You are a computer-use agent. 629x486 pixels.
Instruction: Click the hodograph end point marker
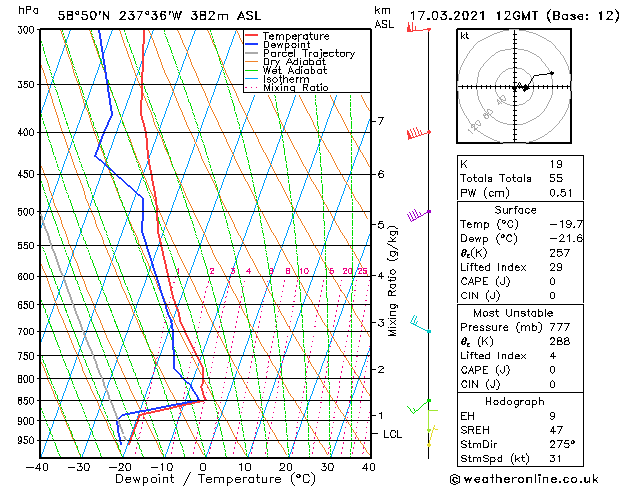552,73
